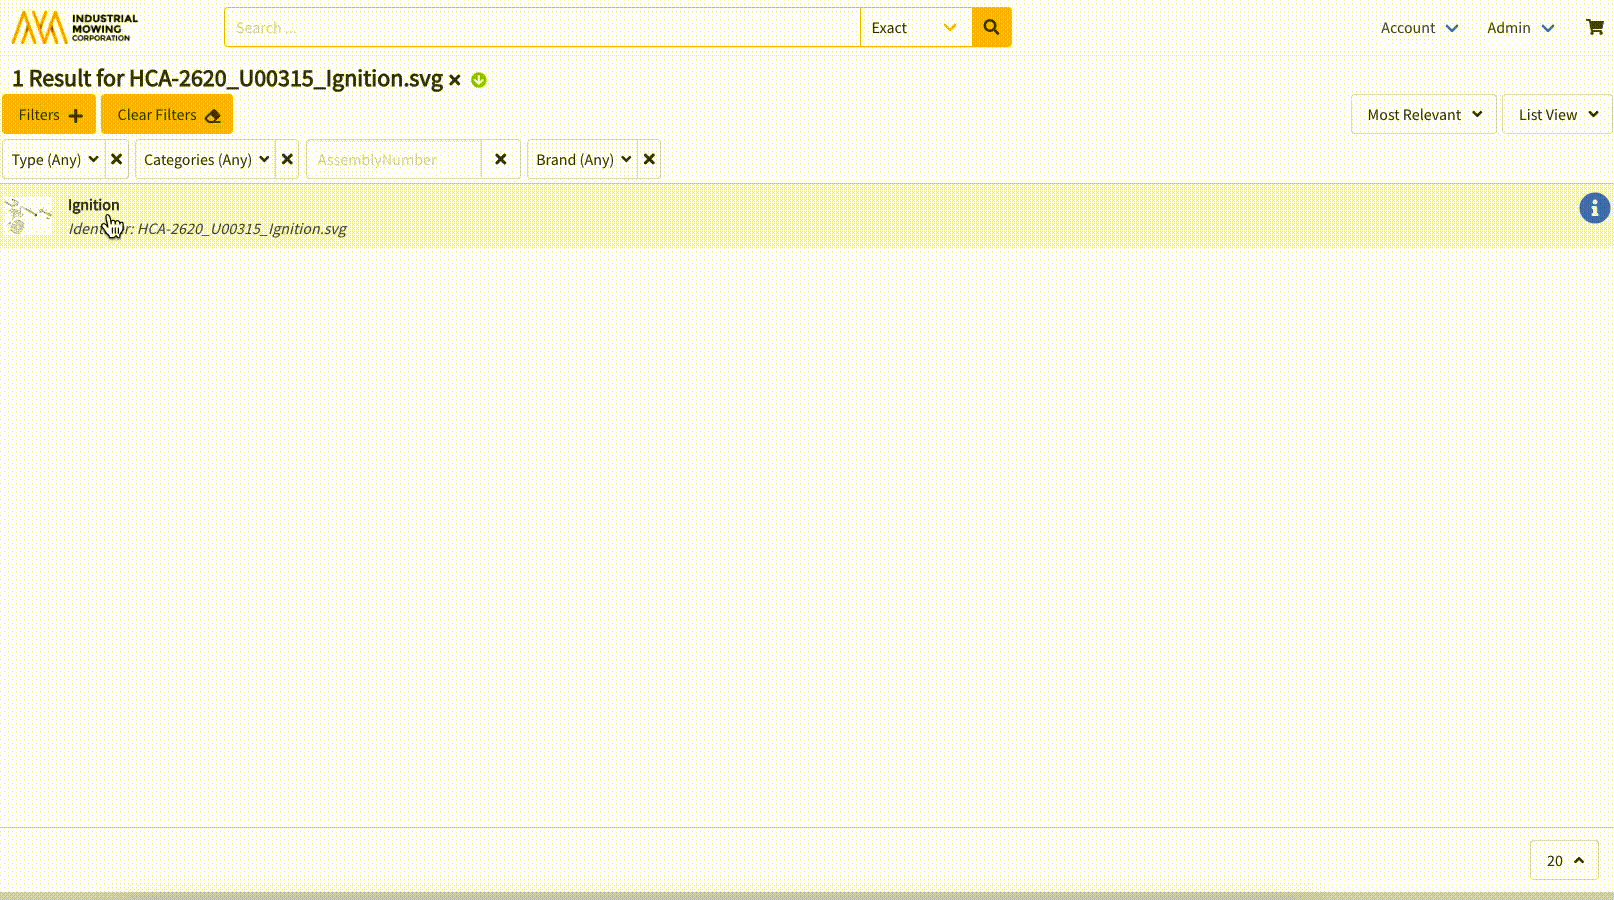Open the shopping cart
This screenshot has width=1614, height=900.
[x=1594, y=27]
